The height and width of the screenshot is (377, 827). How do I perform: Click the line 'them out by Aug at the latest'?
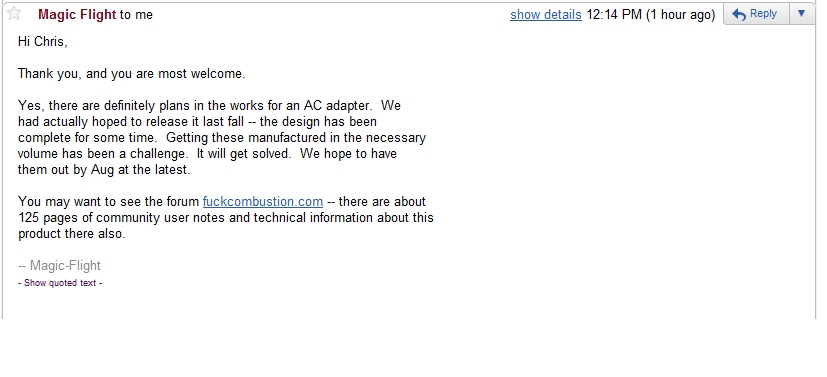103,170
